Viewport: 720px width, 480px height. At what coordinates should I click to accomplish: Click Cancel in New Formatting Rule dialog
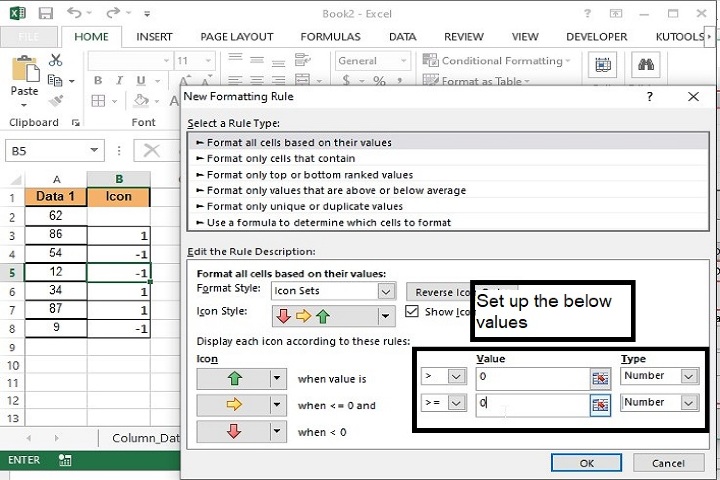click(x=668, y=463)
